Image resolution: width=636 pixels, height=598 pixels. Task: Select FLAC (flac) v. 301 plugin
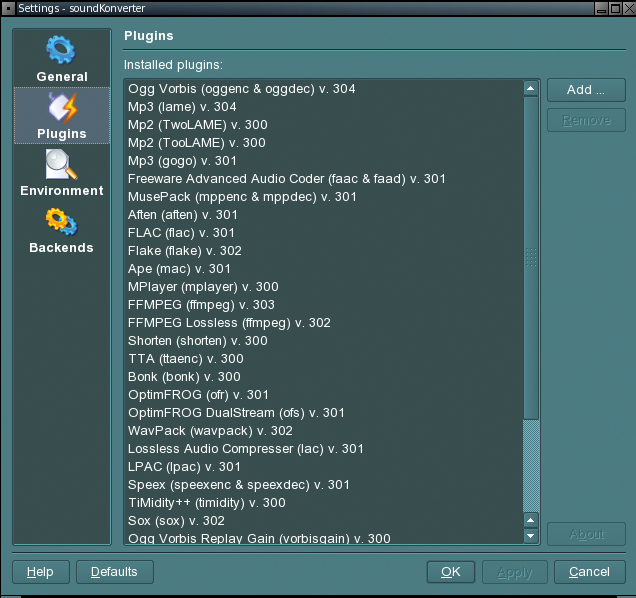323,233
